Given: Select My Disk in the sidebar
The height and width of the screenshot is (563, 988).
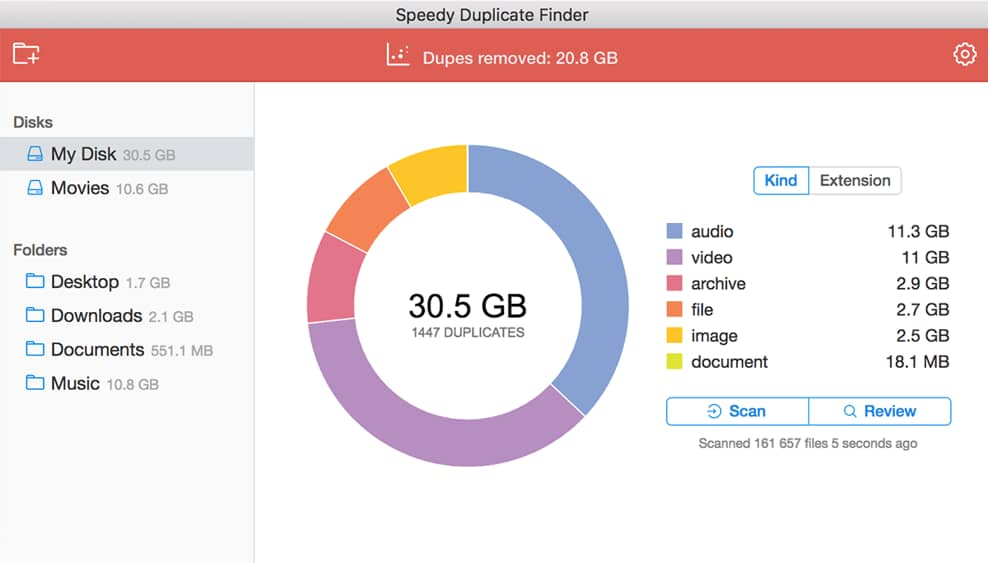Looking at the screenshot, I should (127, 154).
